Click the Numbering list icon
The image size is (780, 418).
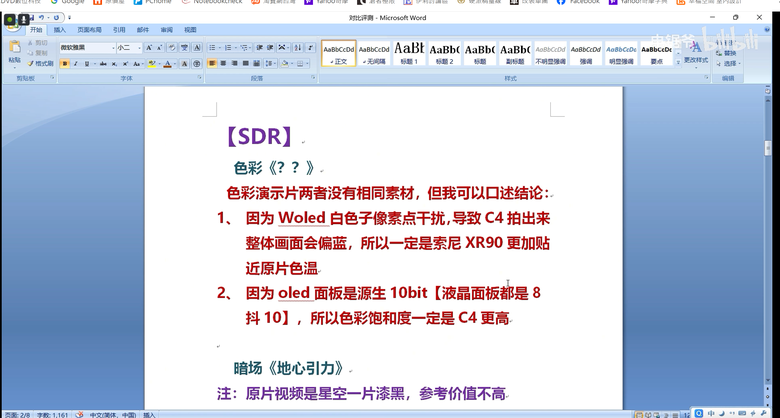228,48
